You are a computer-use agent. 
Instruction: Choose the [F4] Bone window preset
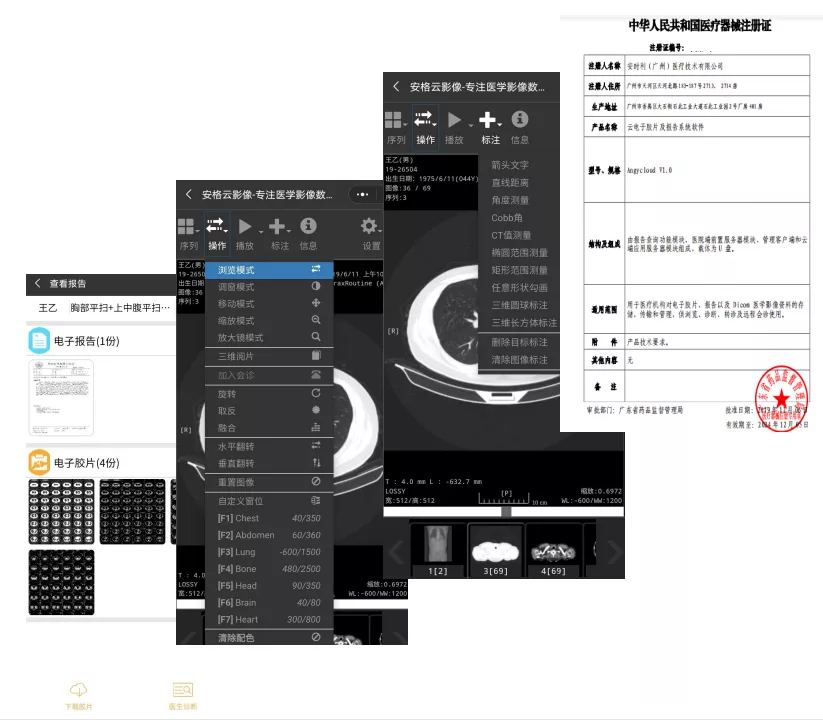(265, 569)
